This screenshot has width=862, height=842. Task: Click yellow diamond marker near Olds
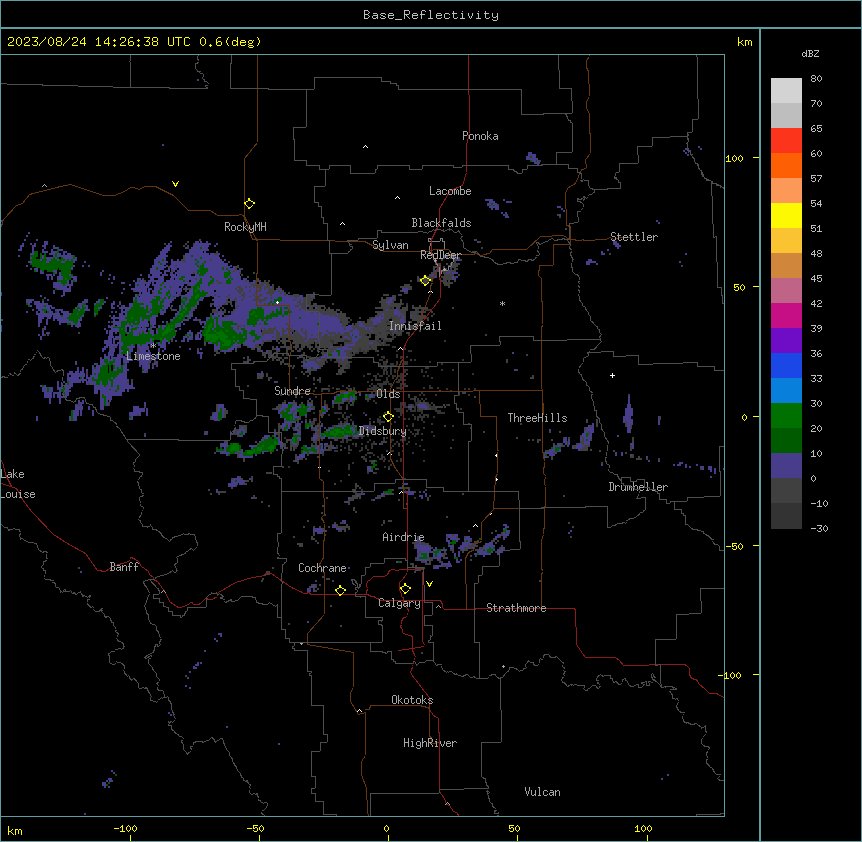click(388, 417)
